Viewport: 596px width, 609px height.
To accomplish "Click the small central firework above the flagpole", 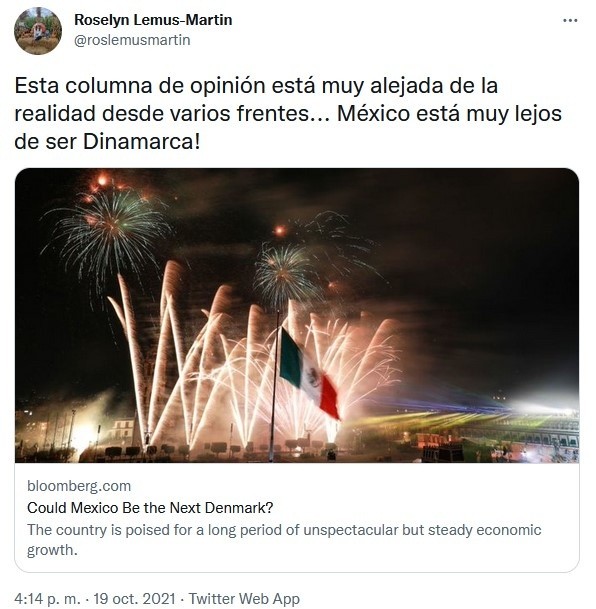I will pyautogui.click(x=287, y=272).
